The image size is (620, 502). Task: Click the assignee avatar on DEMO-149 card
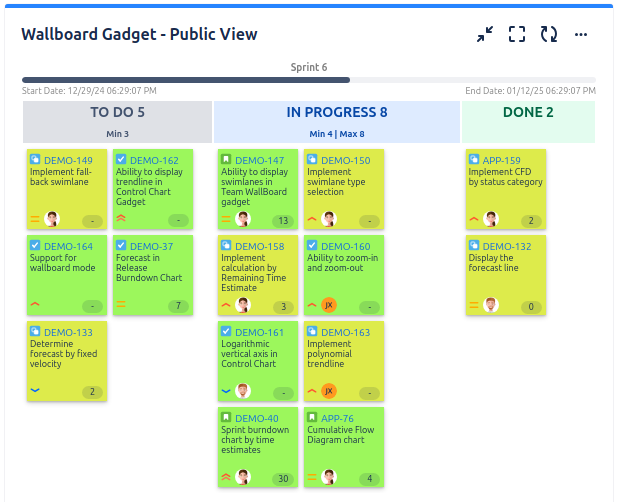51,219
